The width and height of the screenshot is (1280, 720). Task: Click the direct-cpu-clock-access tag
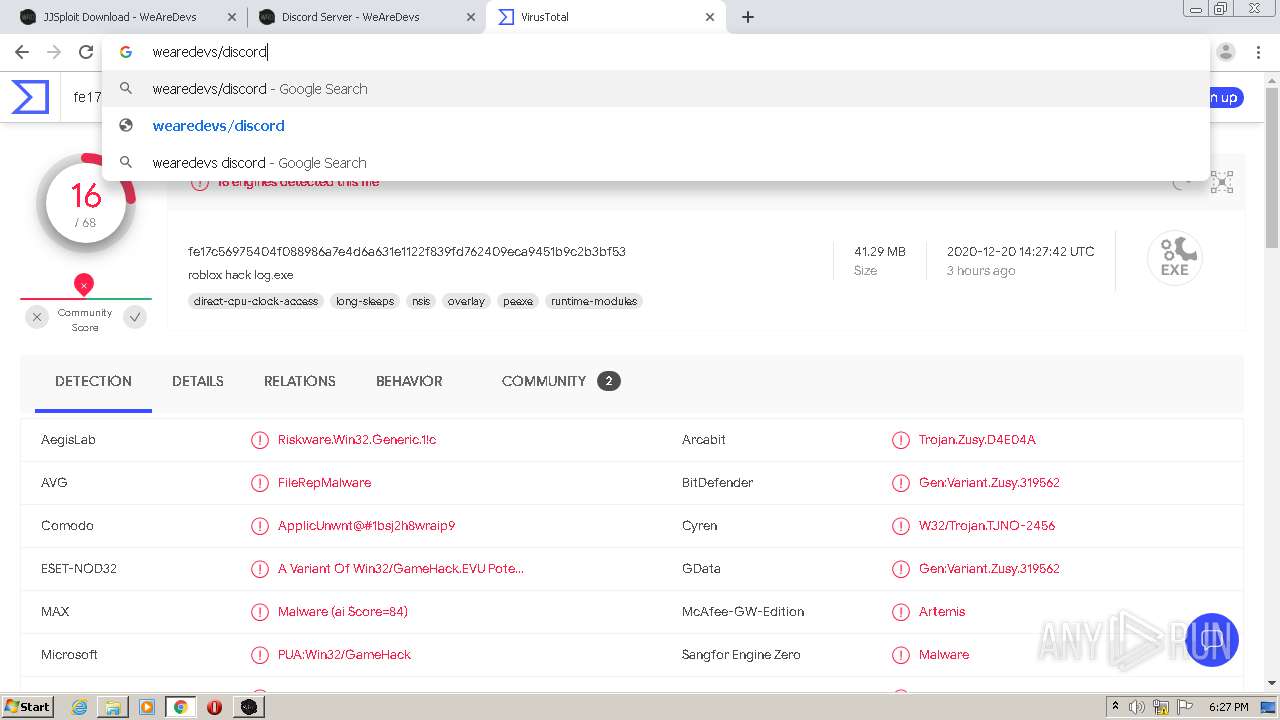[256, 301]
